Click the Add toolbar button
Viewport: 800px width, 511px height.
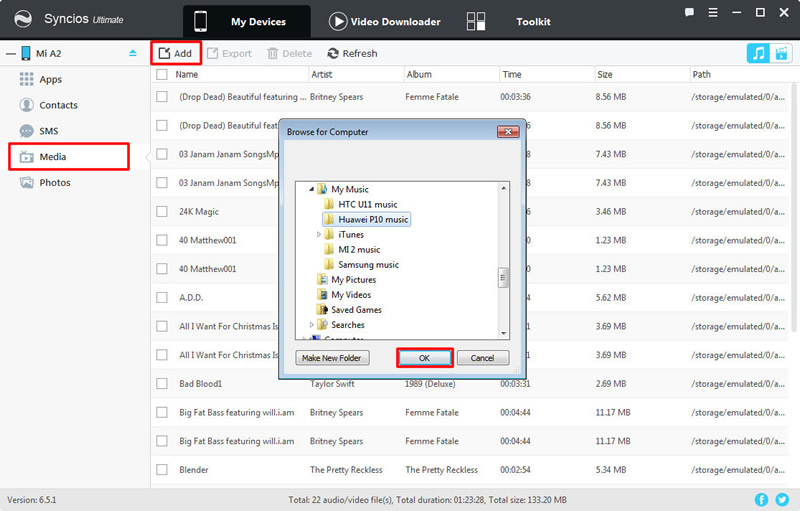(x=176, y=53)
